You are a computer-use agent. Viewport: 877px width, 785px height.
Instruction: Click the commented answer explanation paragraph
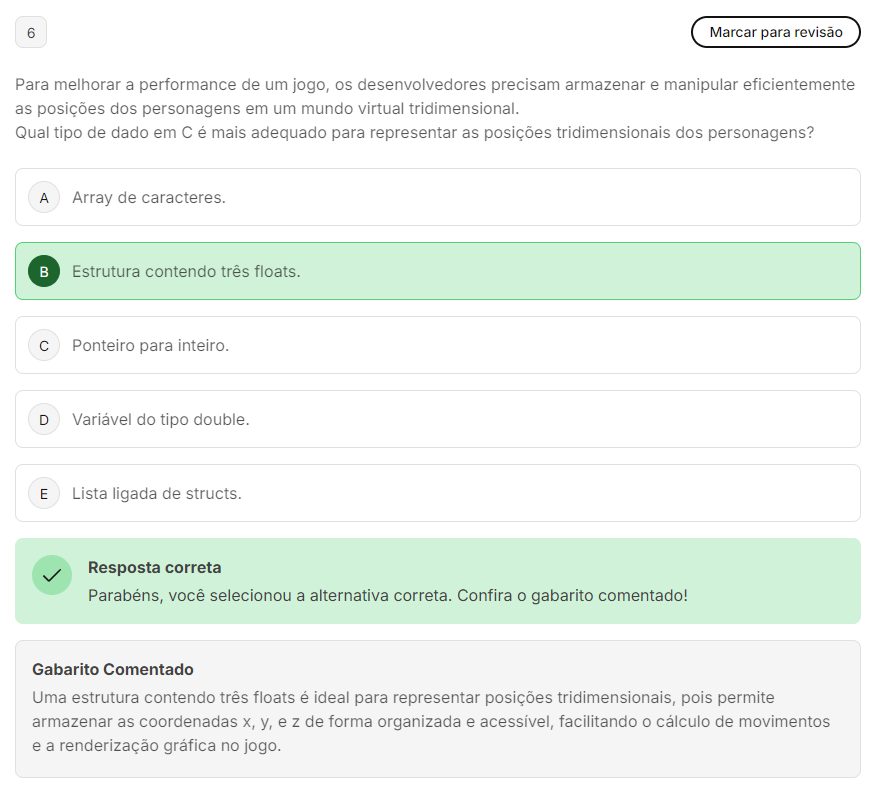[x=431, y=722]
